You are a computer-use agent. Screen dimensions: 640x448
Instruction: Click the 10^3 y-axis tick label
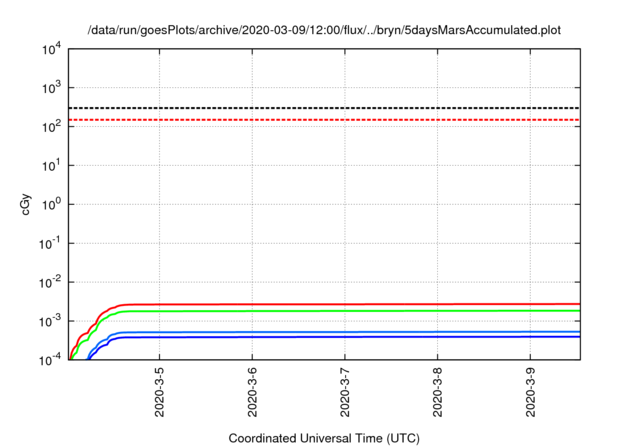tap(51, 88)
